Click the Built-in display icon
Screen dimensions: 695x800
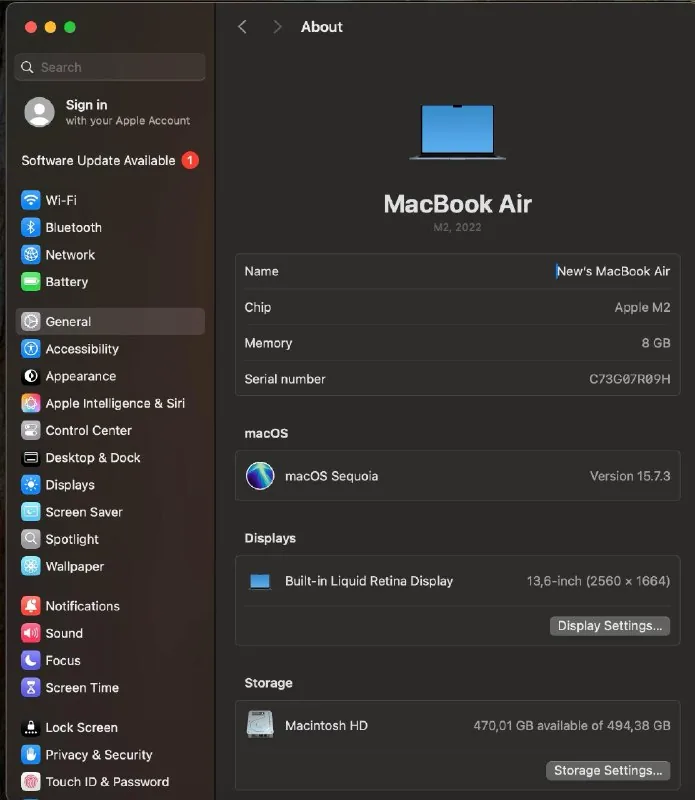click(x=260, y=581)
